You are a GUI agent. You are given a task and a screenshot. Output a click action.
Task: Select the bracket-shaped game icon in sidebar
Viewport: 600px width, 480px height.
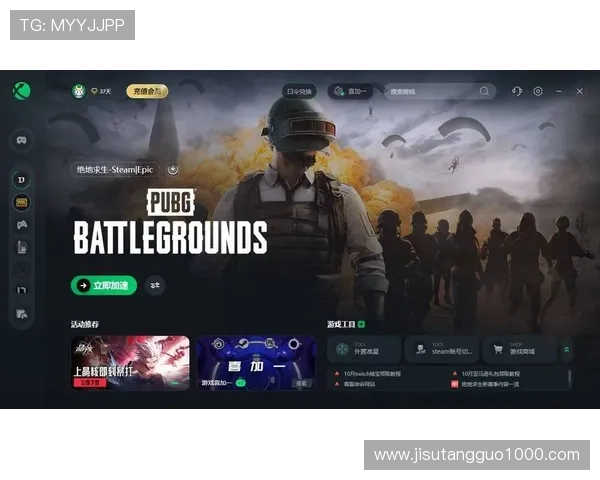point(21,291)
